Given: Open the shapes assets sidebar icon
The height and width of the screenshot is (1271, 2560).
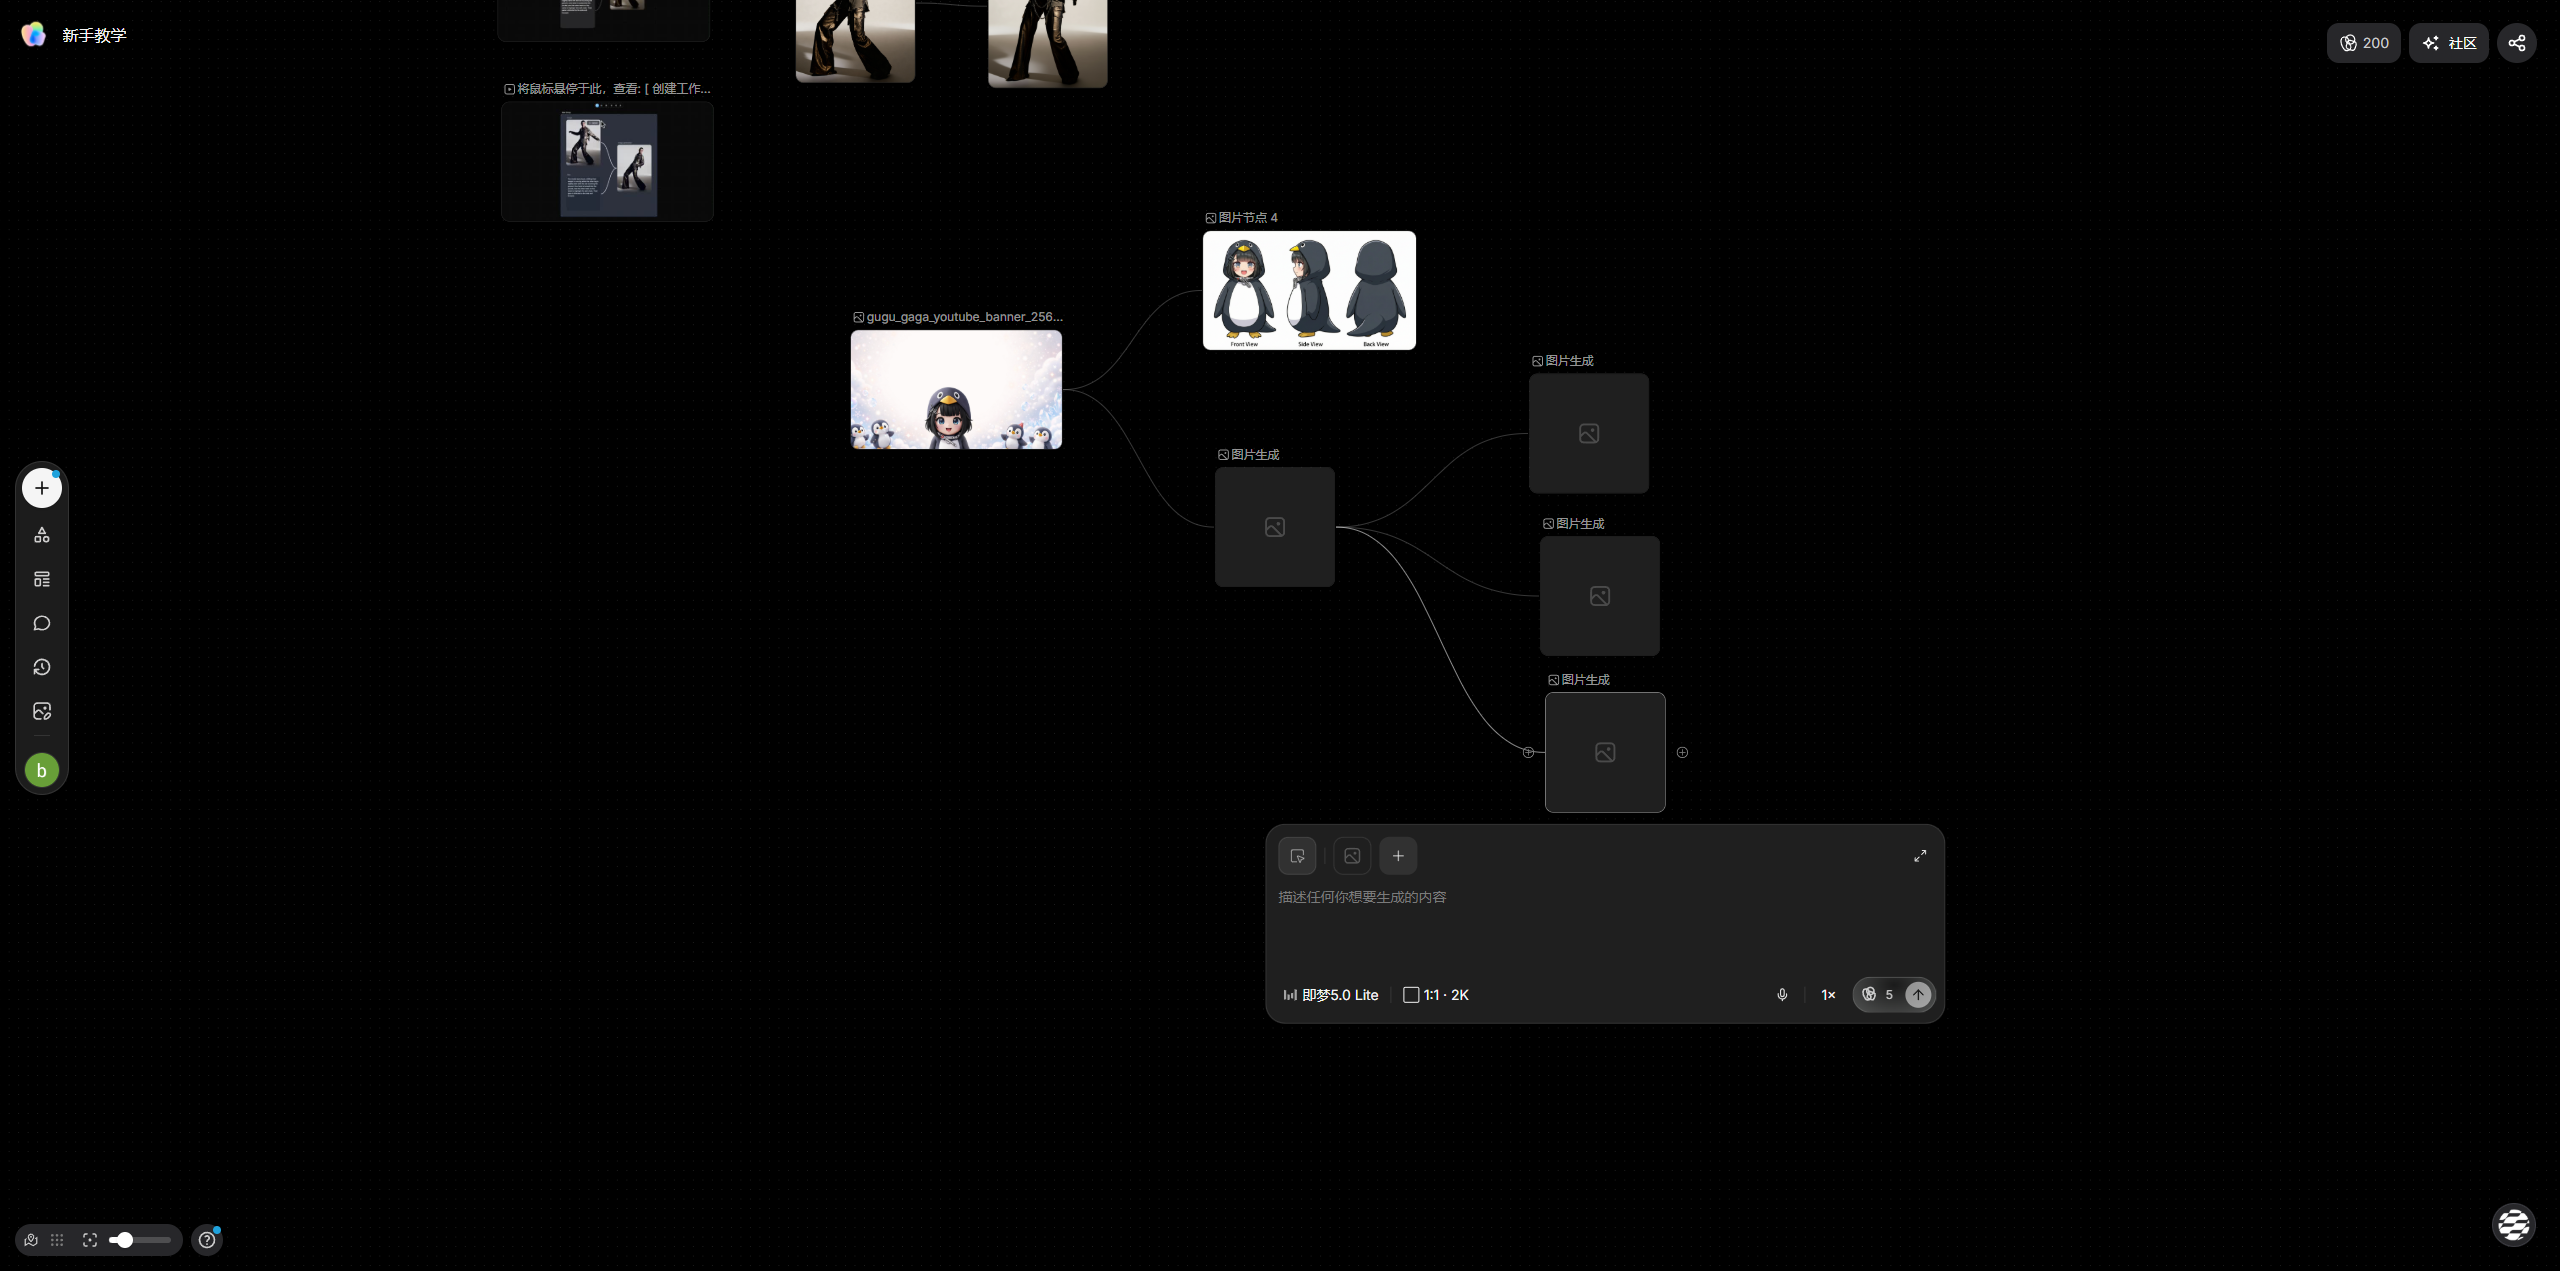Looking at the screenshot, I should (x=42, y=535).
